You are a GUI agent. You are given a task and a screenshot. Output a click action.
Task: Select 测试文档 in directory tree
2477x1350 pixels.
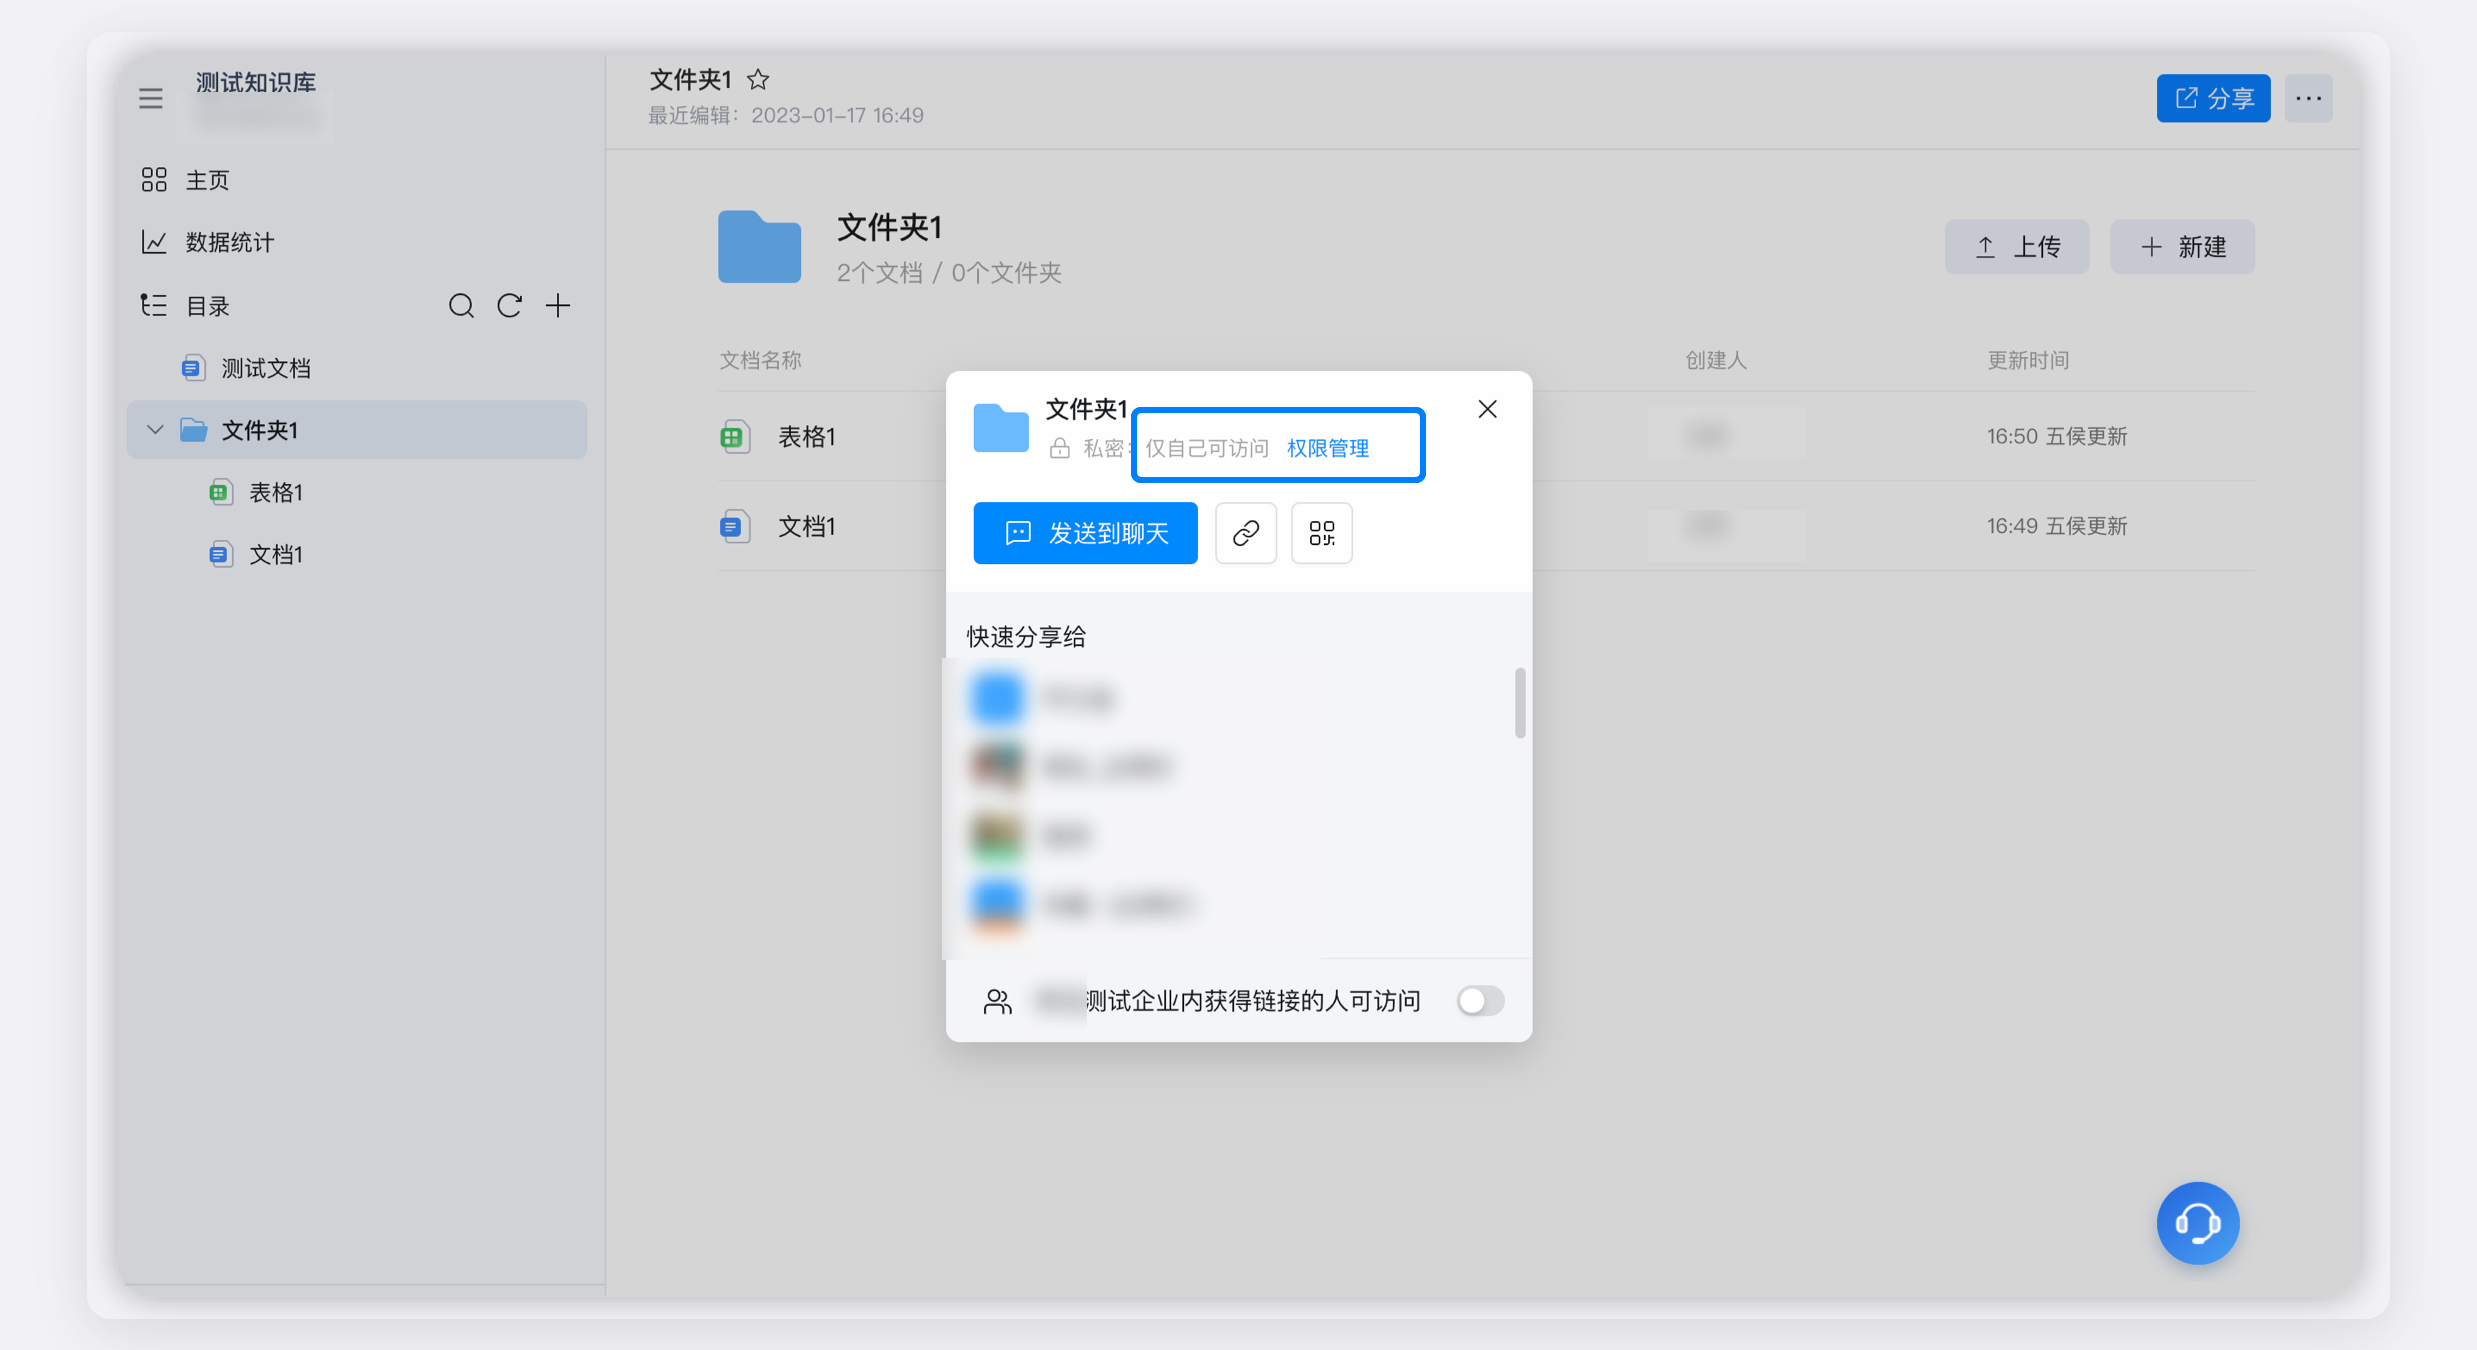pyautogui.click(x=265, y=368)
